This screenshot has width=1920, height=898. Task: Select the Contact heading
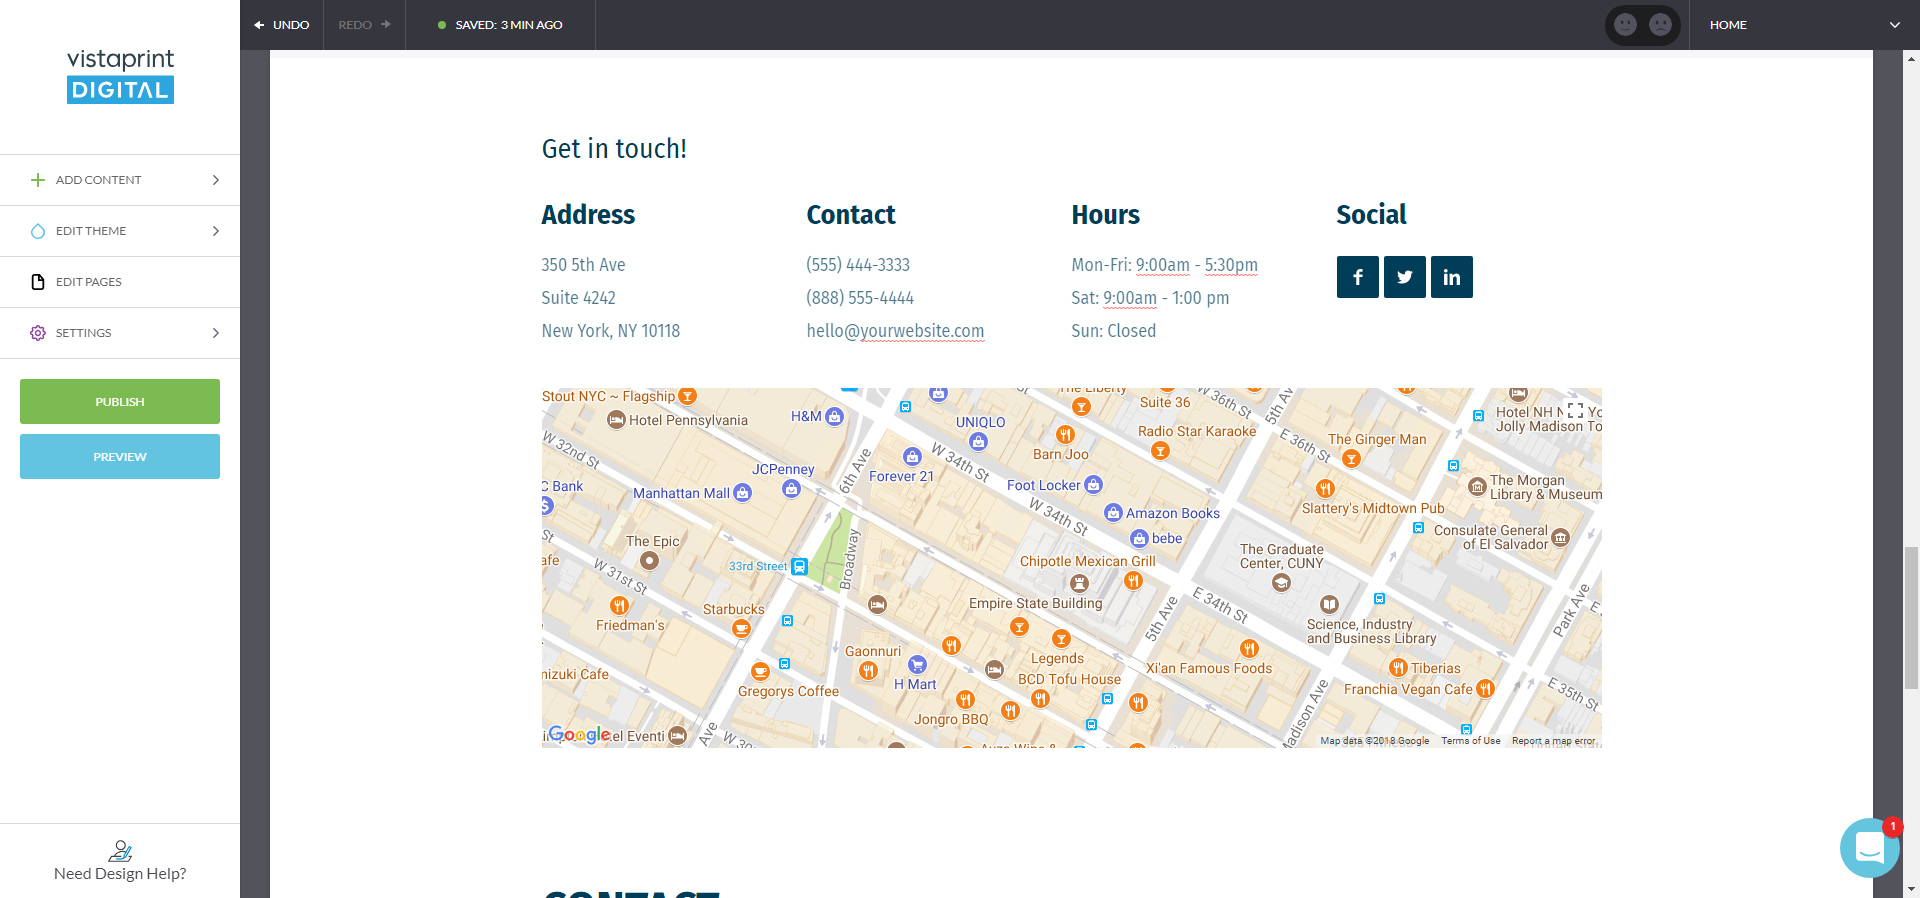pyautogui.click(x=851, y=215)
